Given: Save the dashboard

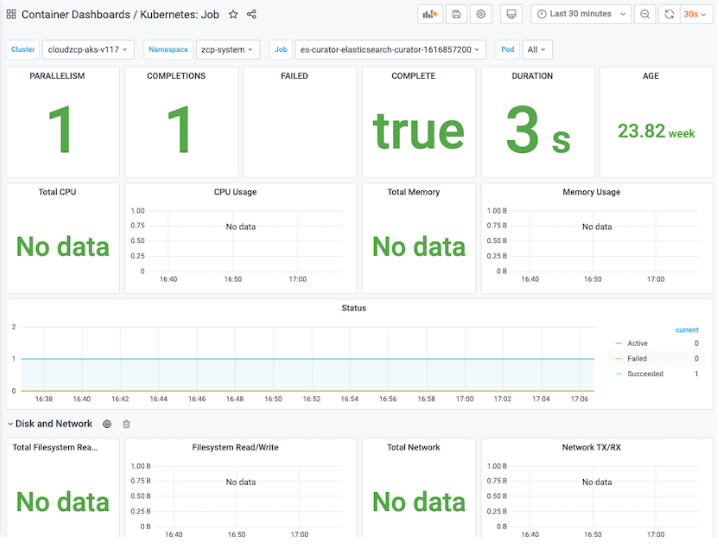Looking at the screenshot, I should (x=456, y=14).
